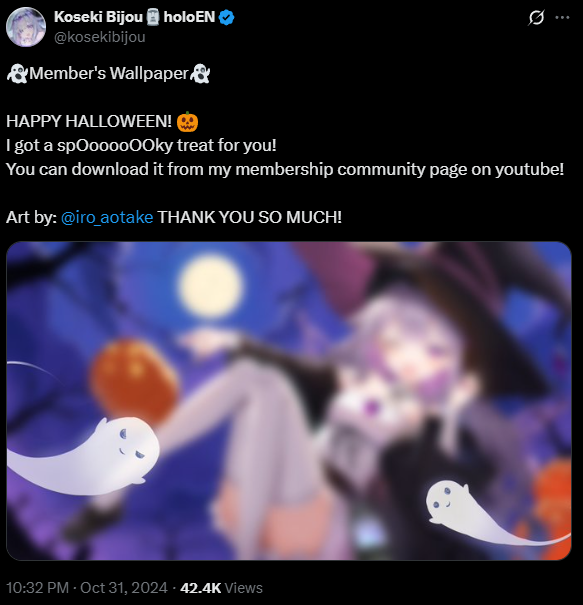This screenshot has width=583, height=605.
Task: Open the Koseki Bijou display name link
Action: point(98,17)
